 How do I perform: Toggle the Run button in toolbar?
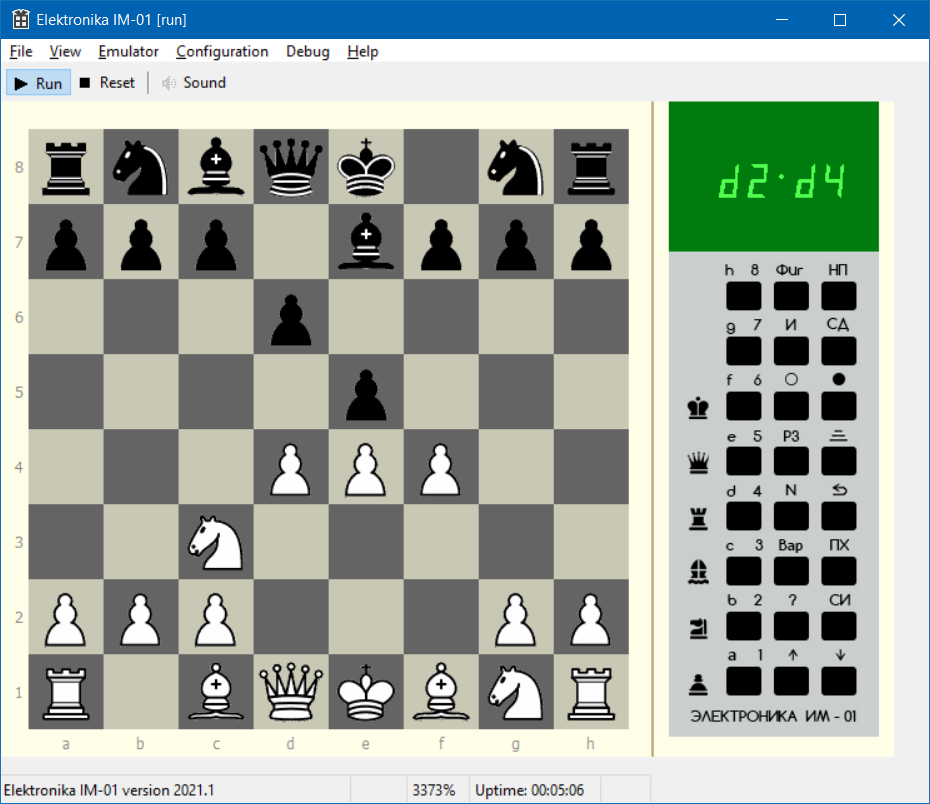pyautogui.click(x=39, y=83)
